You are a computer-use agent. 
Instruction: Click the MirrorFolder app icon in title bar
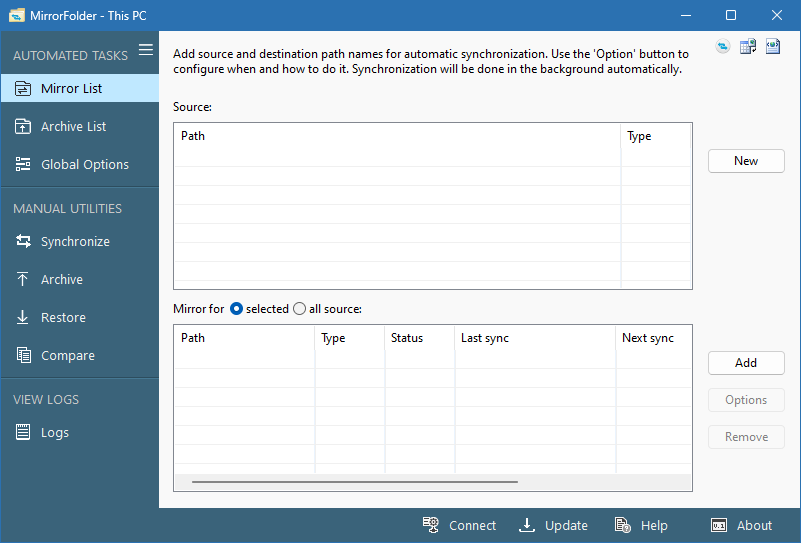tap(17, 15)
